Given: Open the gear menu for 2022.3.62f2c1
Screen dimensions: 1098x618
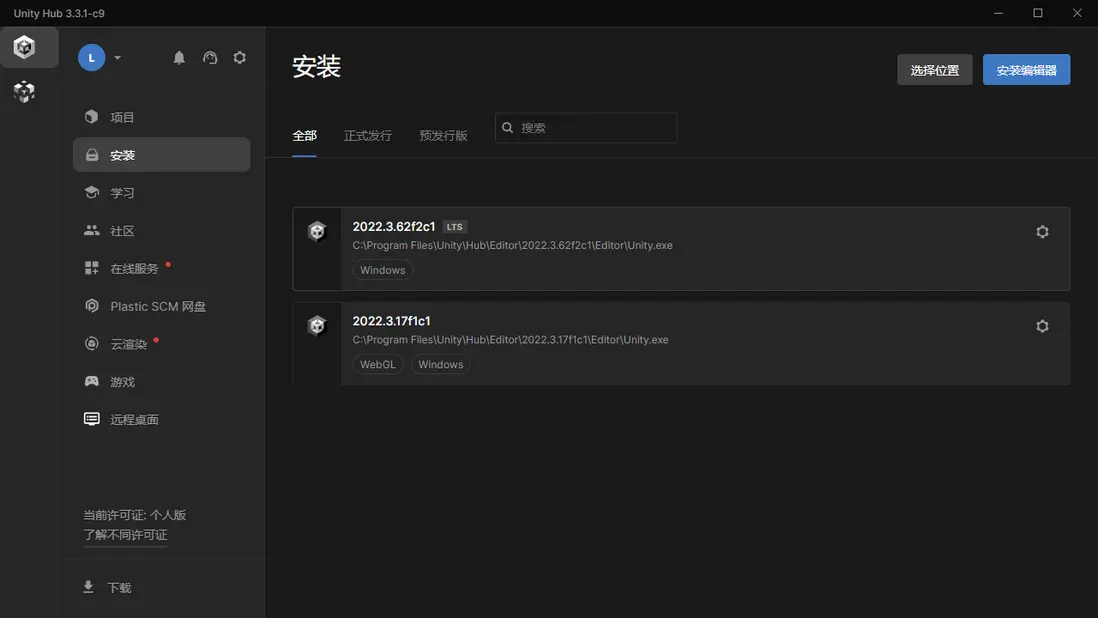Looking at the screenshot, I should click(1042, 232).
